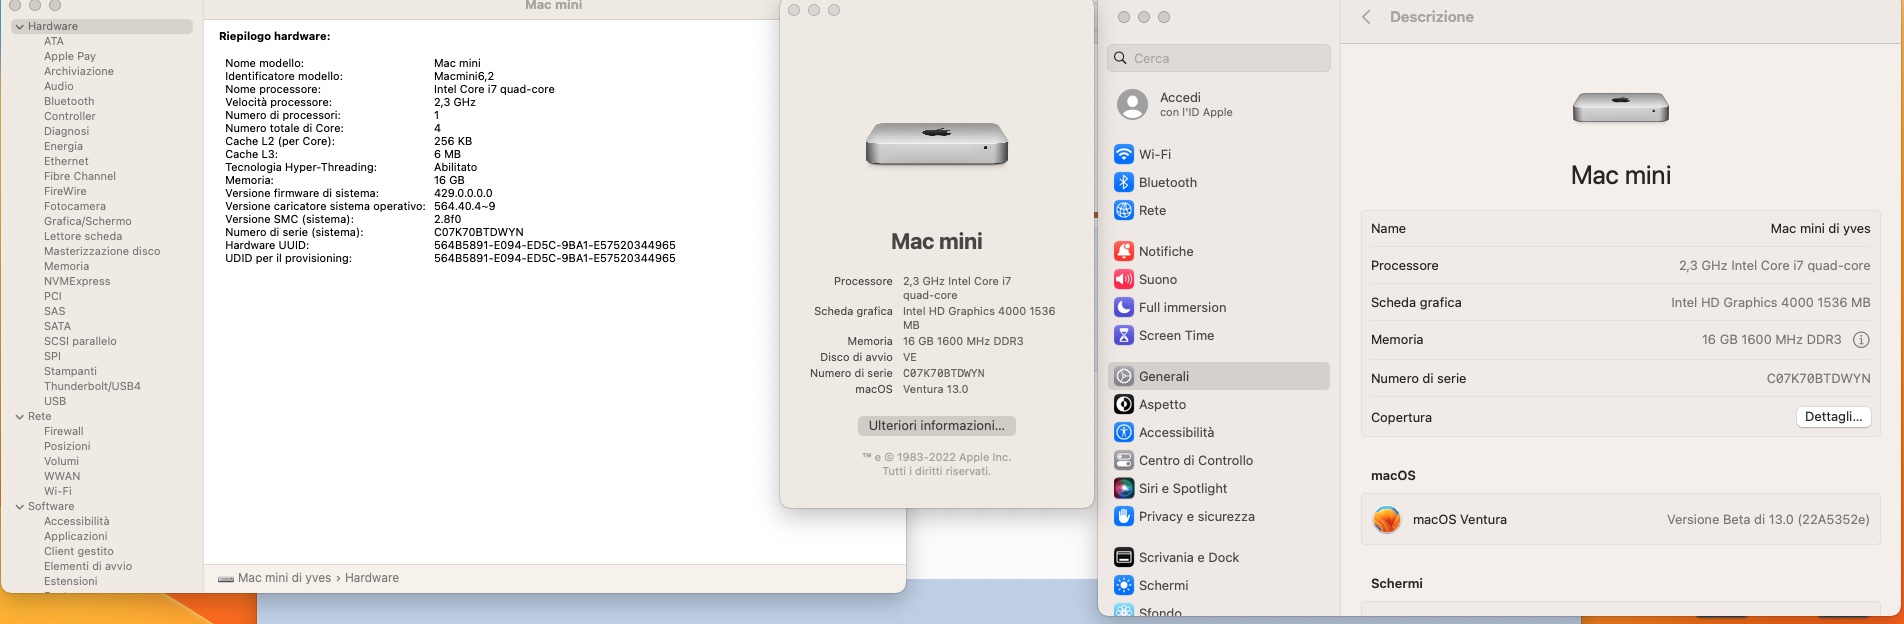Image resolution: width=1904 pixels, height=624 pixels.
Task: Collapse the Hardware tree section
Action: (x=20, y=27)
